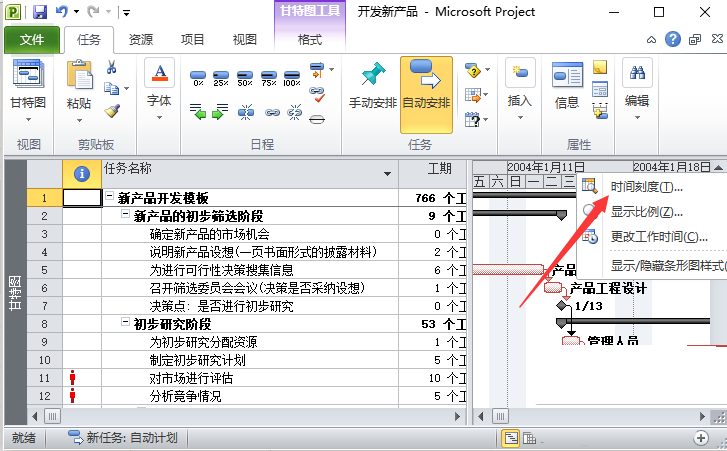Set task to 自动安排
This screenshot has width=727, height=451.
[427, 95]
